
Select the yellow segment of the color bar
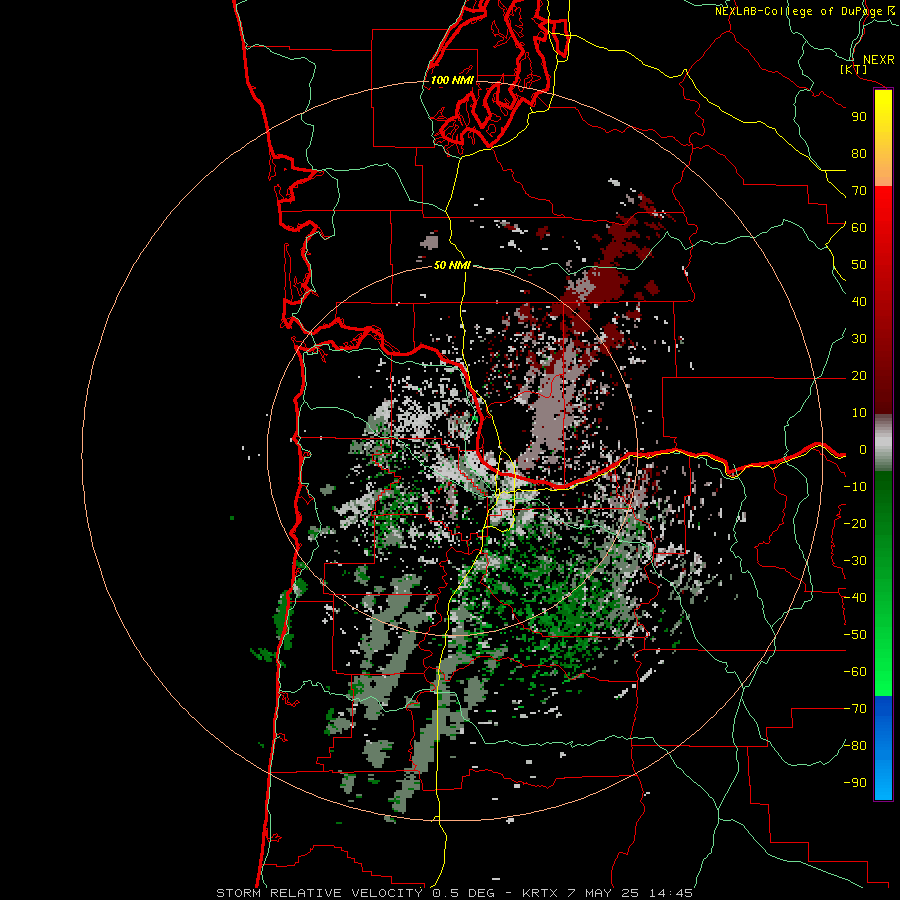pos(883,138)
